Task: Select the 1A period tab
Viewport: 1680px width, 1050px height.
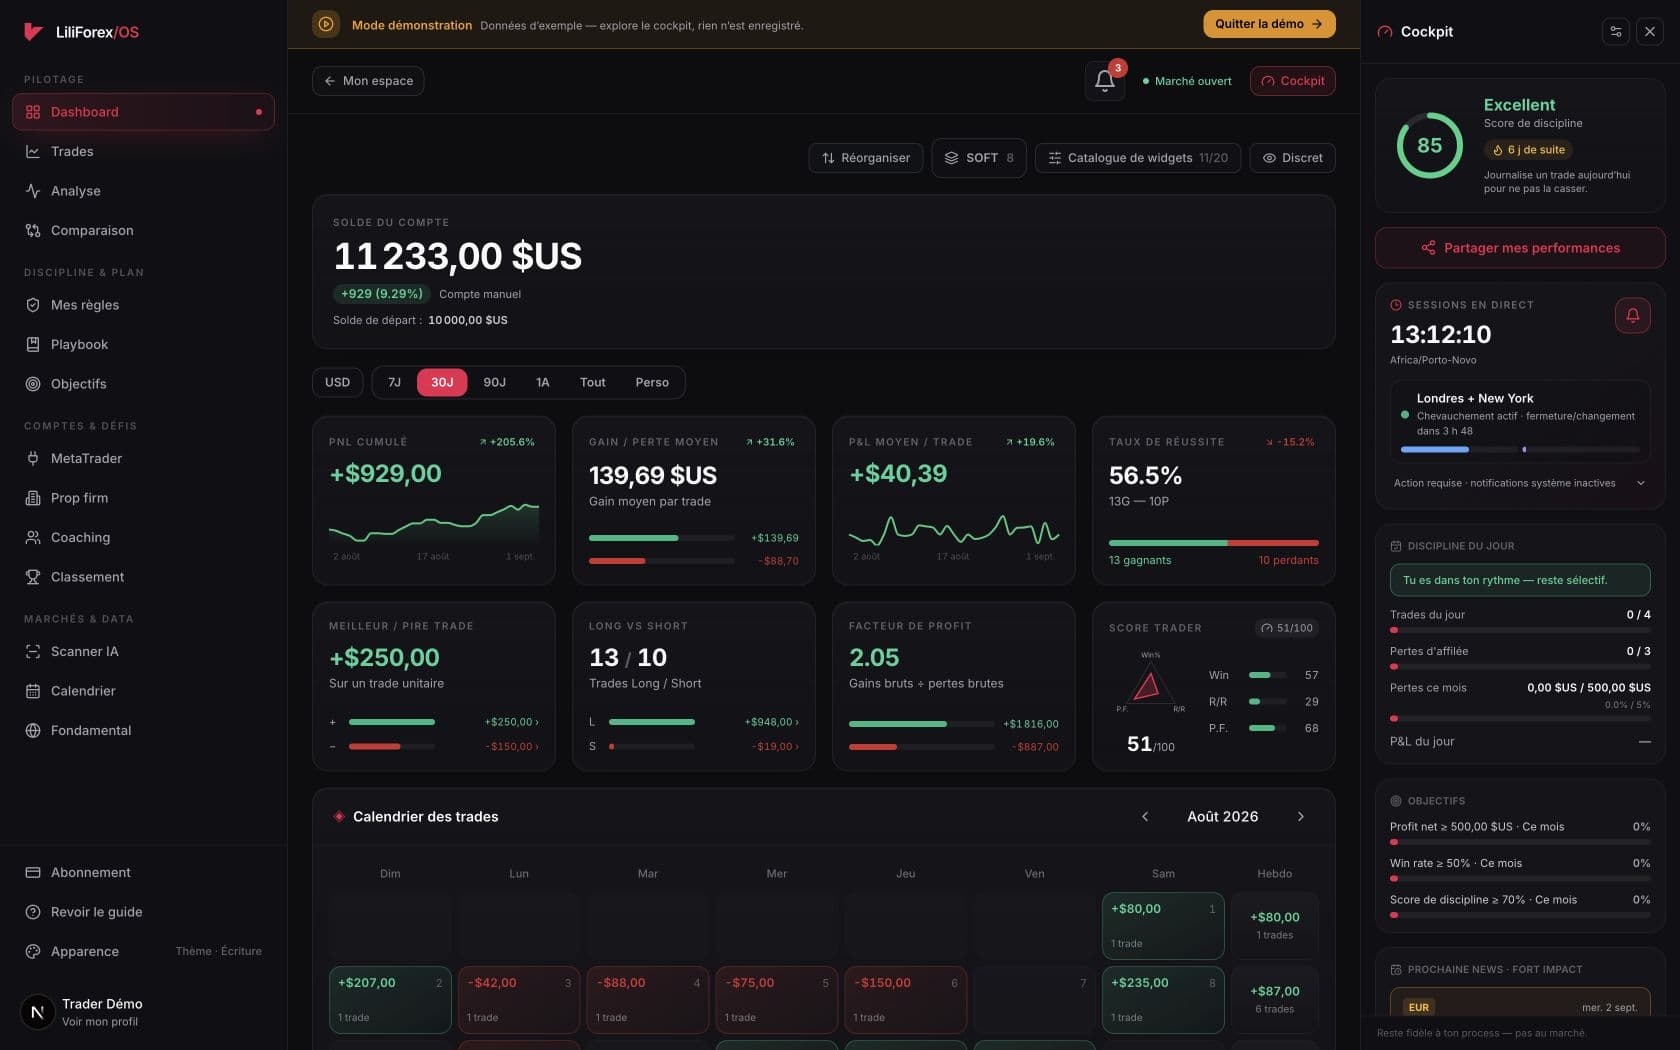Action: (542, 382)
